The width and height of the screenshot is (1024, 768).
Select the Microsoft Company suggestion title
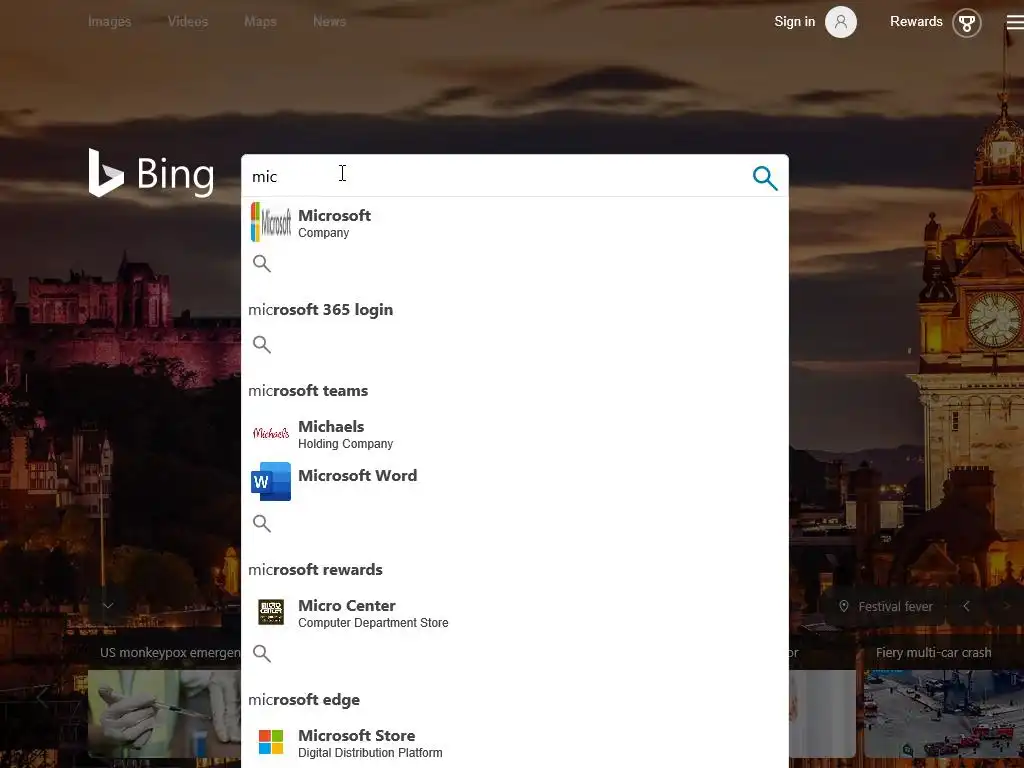[334, 216]
